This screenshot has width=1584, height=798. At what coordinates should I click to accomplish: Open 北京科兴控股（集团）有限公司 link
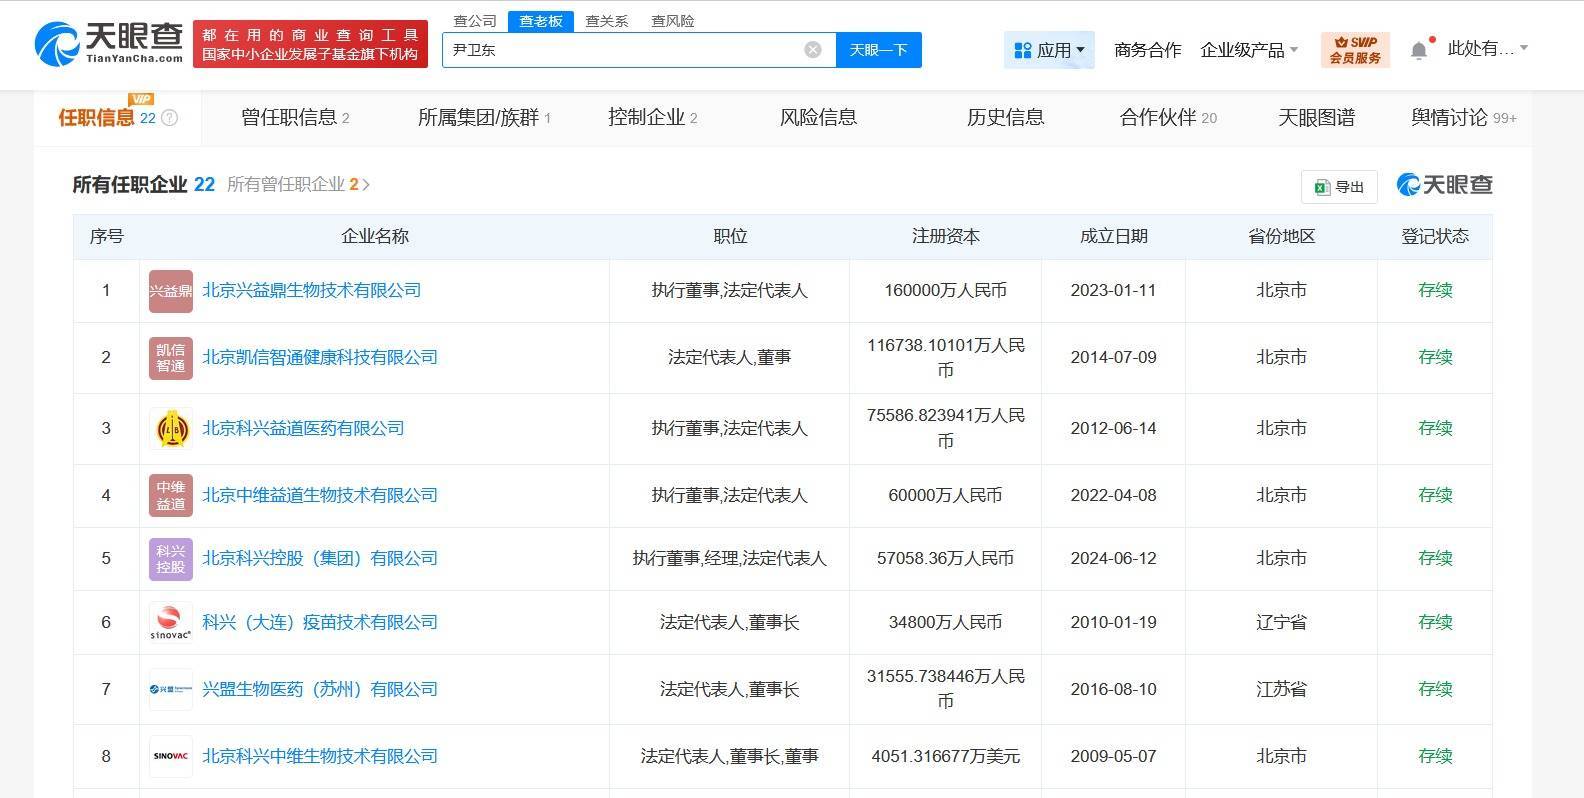click(x=320, y=559)
